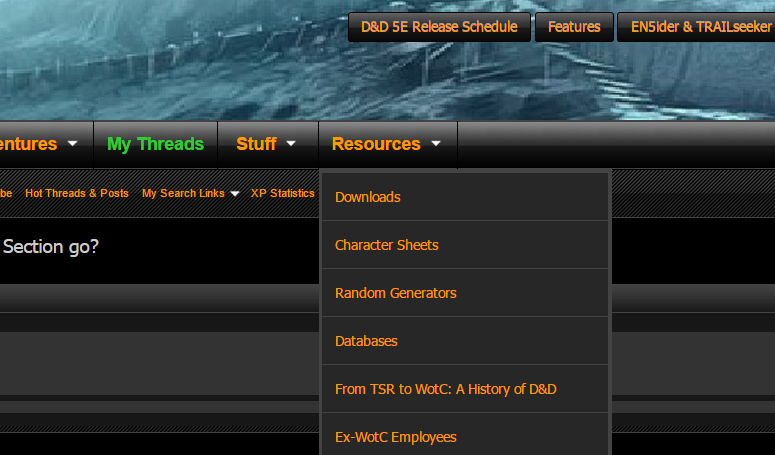Go to My Threads tab
Image resolution: width=775 pixels, height=455 pixels.
(x=155, y=144)
